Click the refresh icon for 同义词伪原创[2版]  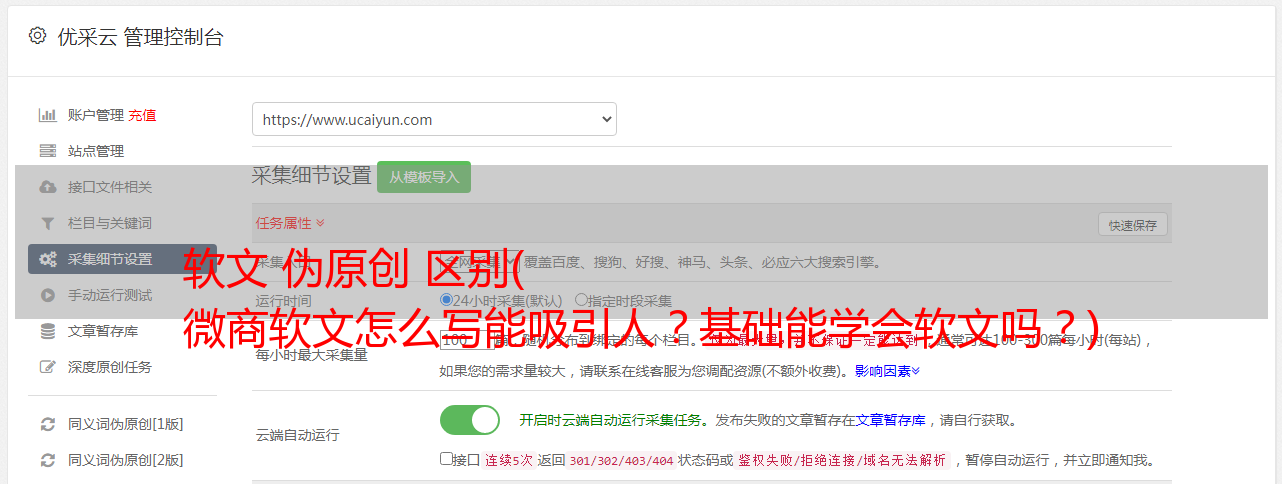tap(47, 460)
